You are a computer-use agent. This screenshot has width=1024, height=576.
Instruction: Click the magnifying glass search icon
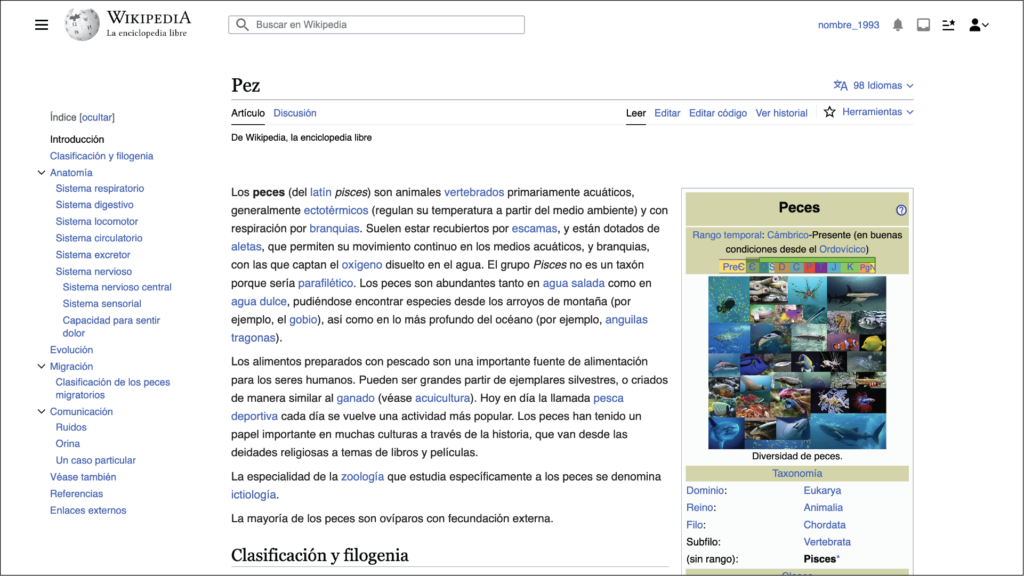[241, 24]
